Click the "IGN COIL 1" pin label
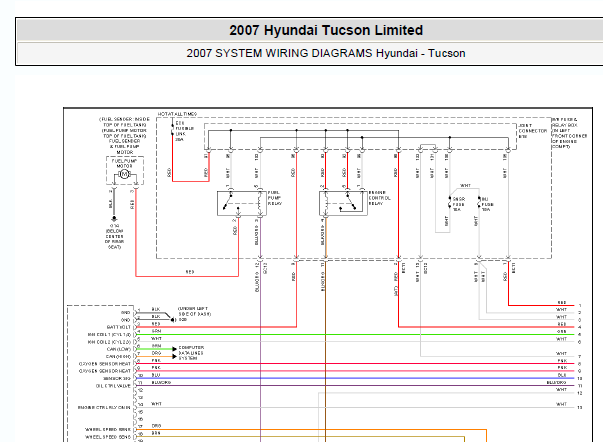Image resolution: width=603 pixels, height=442 pixels. [109, 335]
